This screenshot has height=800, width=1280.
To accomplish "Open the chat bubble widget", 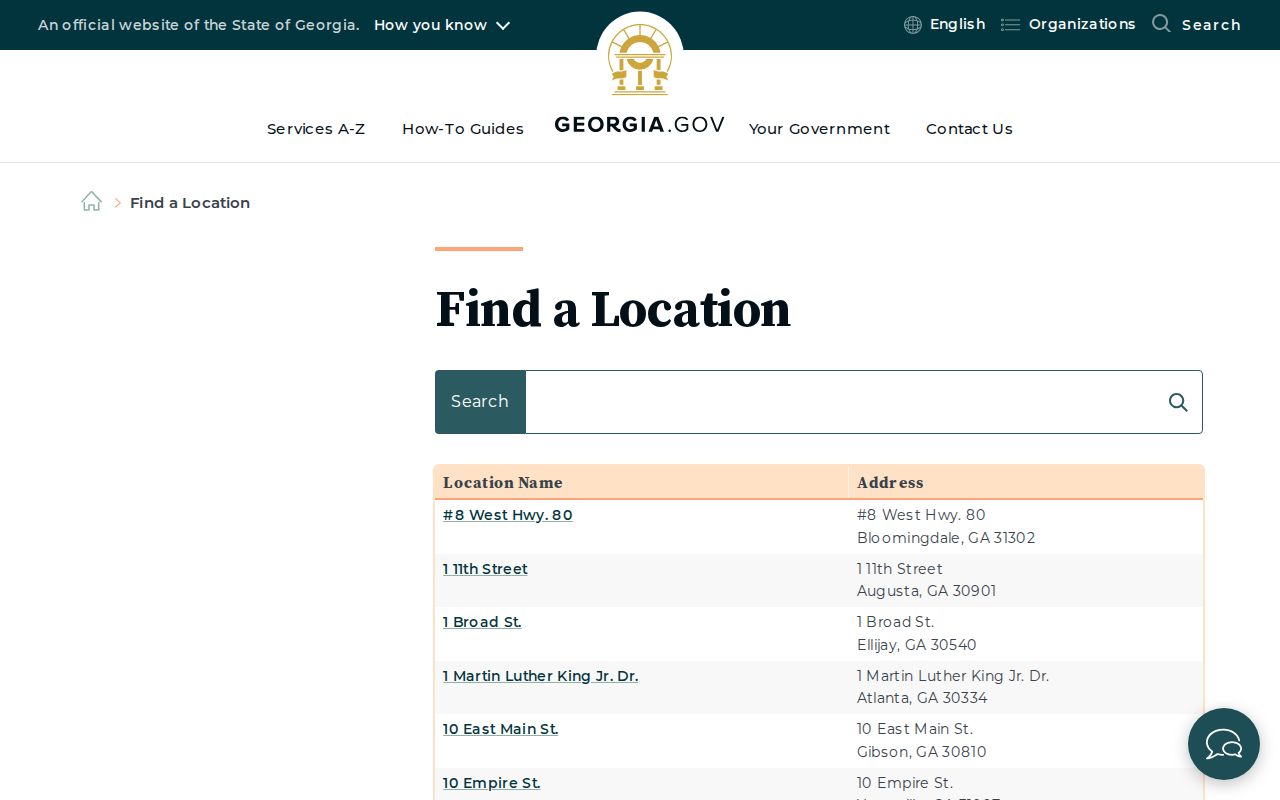I will tap(1224, 744).
